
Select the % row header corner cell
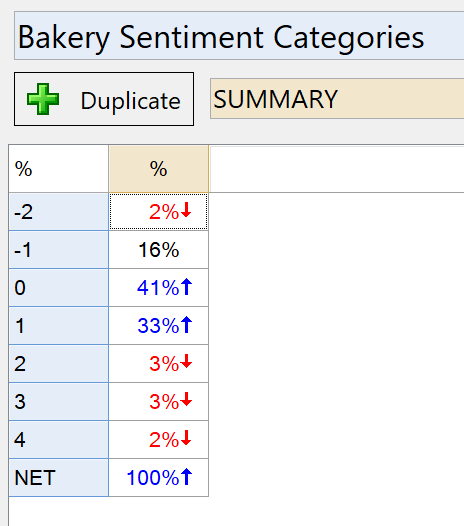click(58, 168)
